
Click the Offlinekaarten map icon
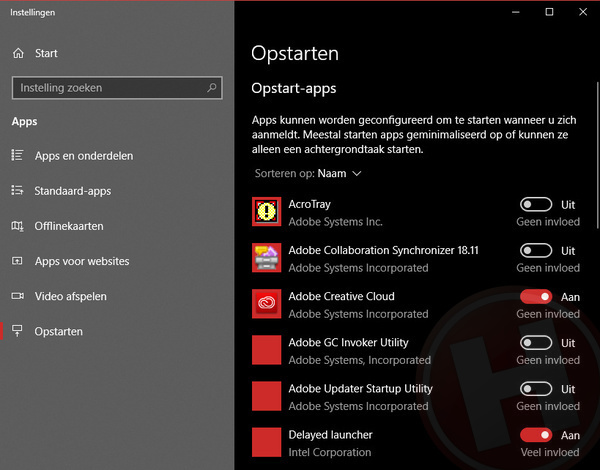pos(17,226)
